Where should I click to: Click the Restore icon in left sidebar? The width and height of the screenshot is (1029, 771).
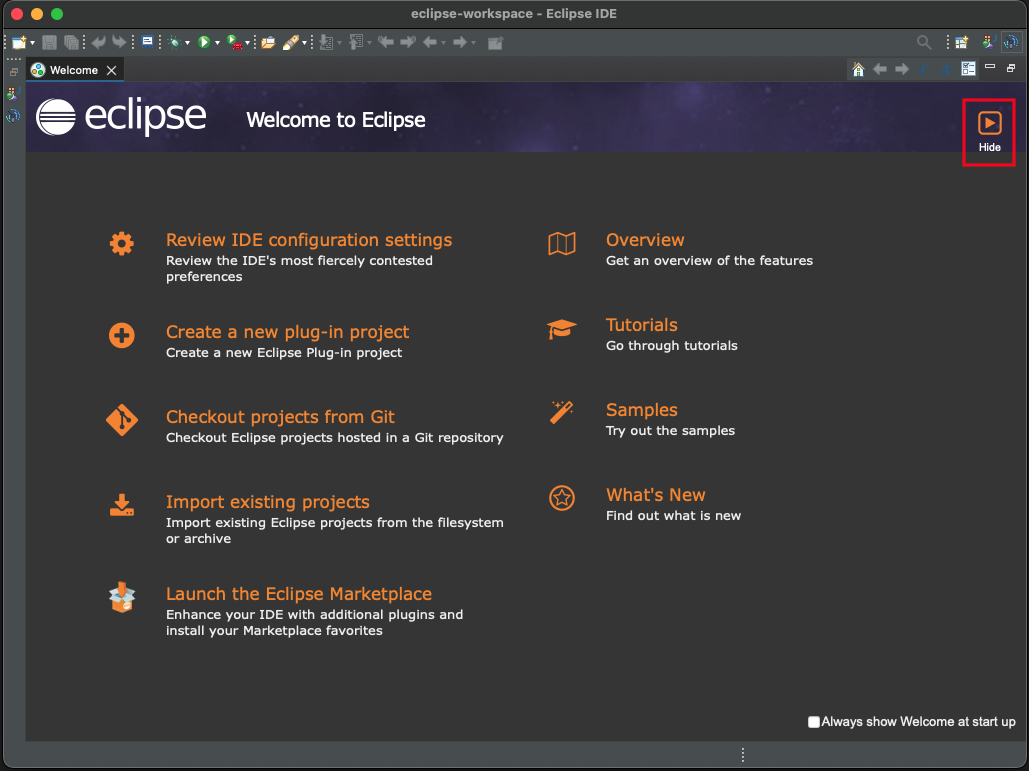pos(14,72)
